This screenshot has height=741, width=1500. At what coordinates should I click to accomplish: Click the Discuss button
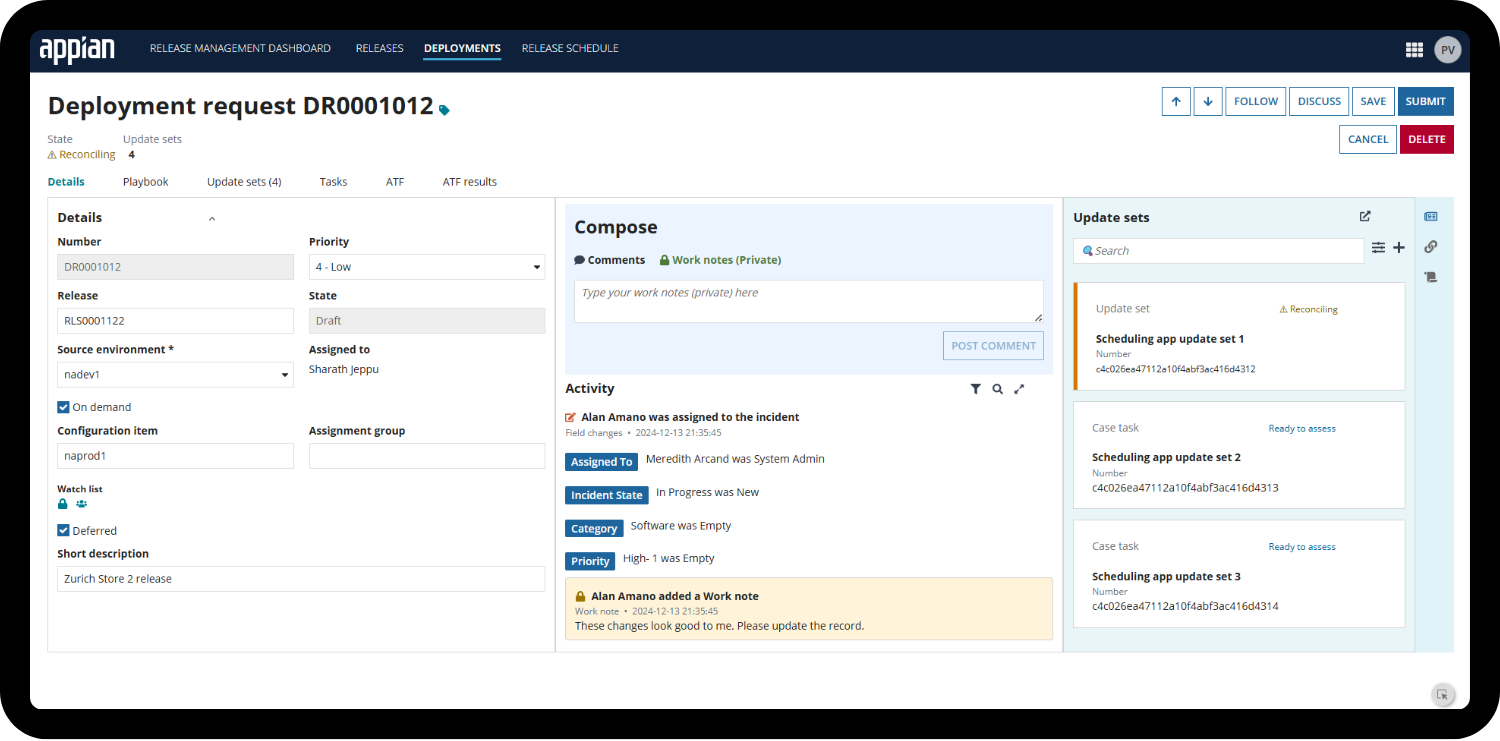click(x=1319, y=101)
